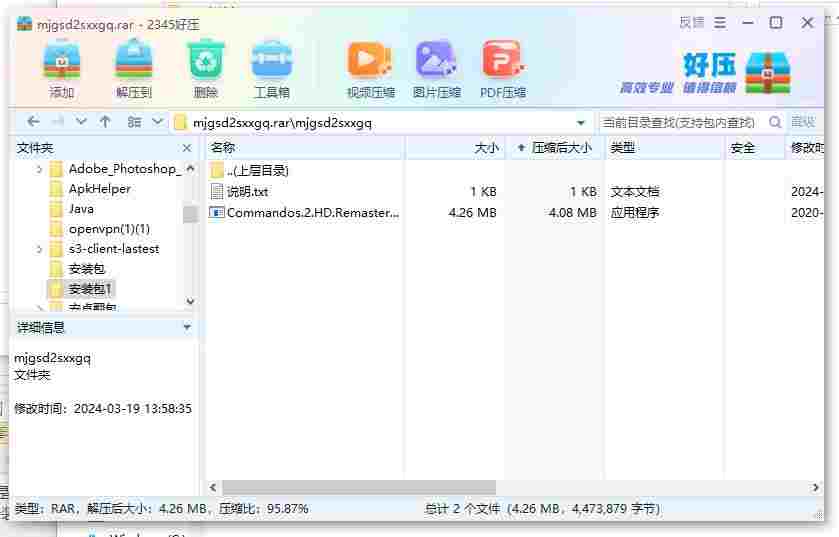The image size is (839, 537).
Task: Go back with the left arrow
Action: click(33, 122)
